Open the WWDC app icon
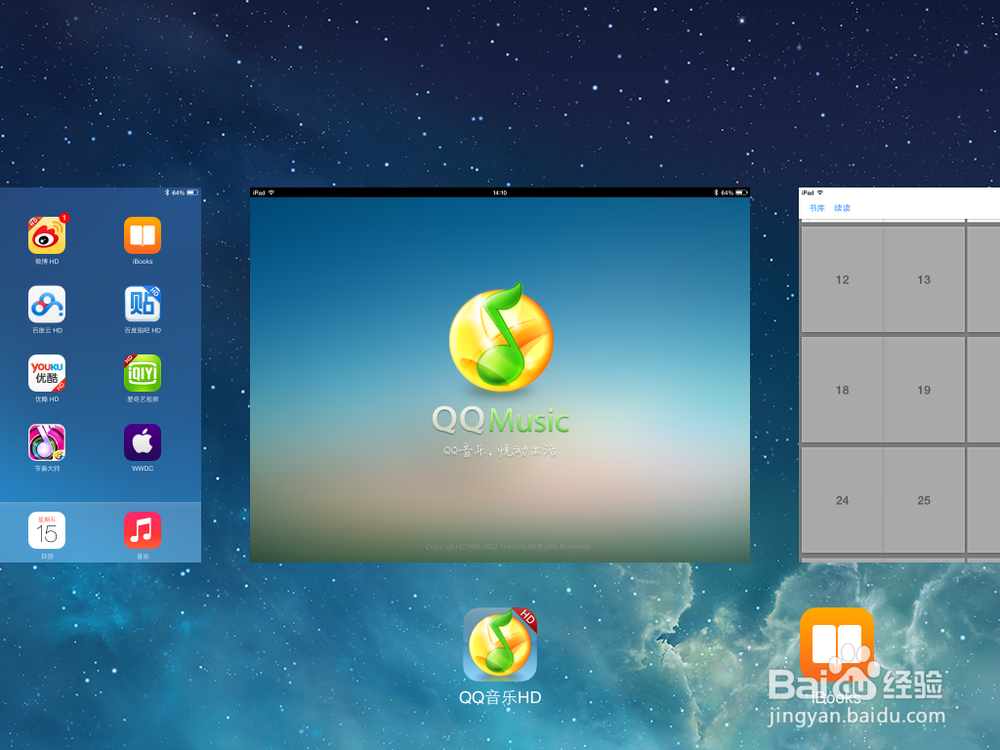This screenshot has width=1000, height=750. [142, 442]
